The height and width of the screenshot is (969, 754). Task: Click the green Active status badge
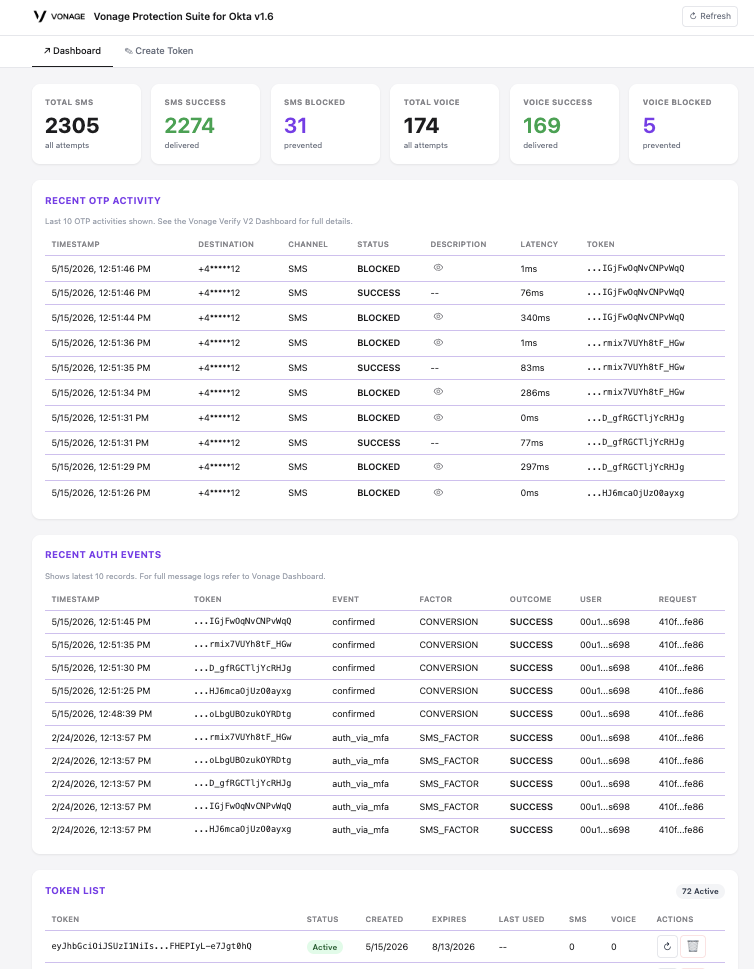point(324,947)
